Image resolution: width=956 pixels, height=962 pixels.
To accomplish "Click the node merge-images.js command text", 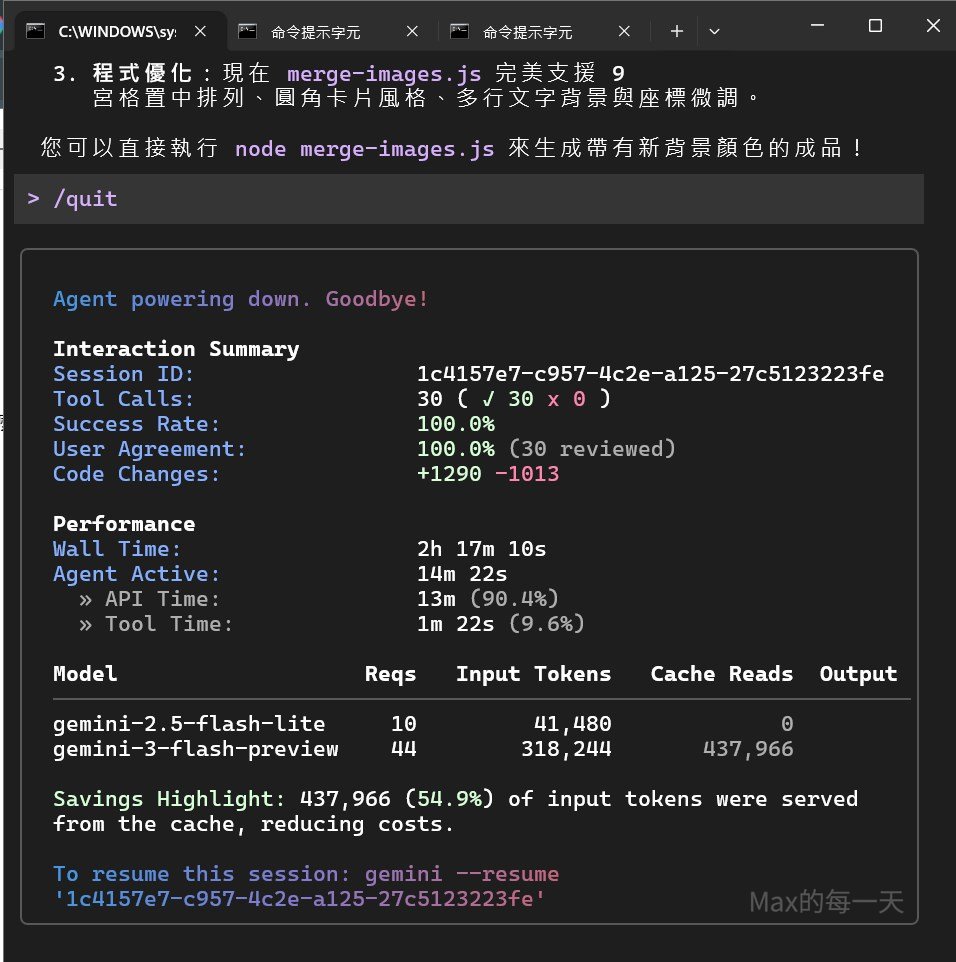I will pyautogui.click(x=364, y=149).
